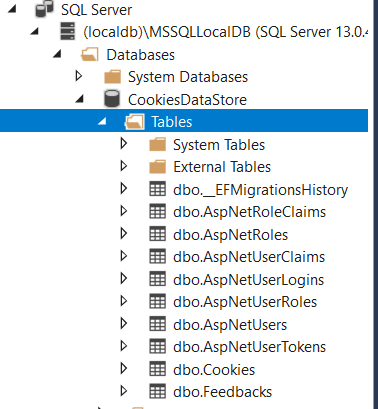Click the dbo.Feedbacks table icon
Viewport: 378px width, 409px height.
tap(157, 392)
